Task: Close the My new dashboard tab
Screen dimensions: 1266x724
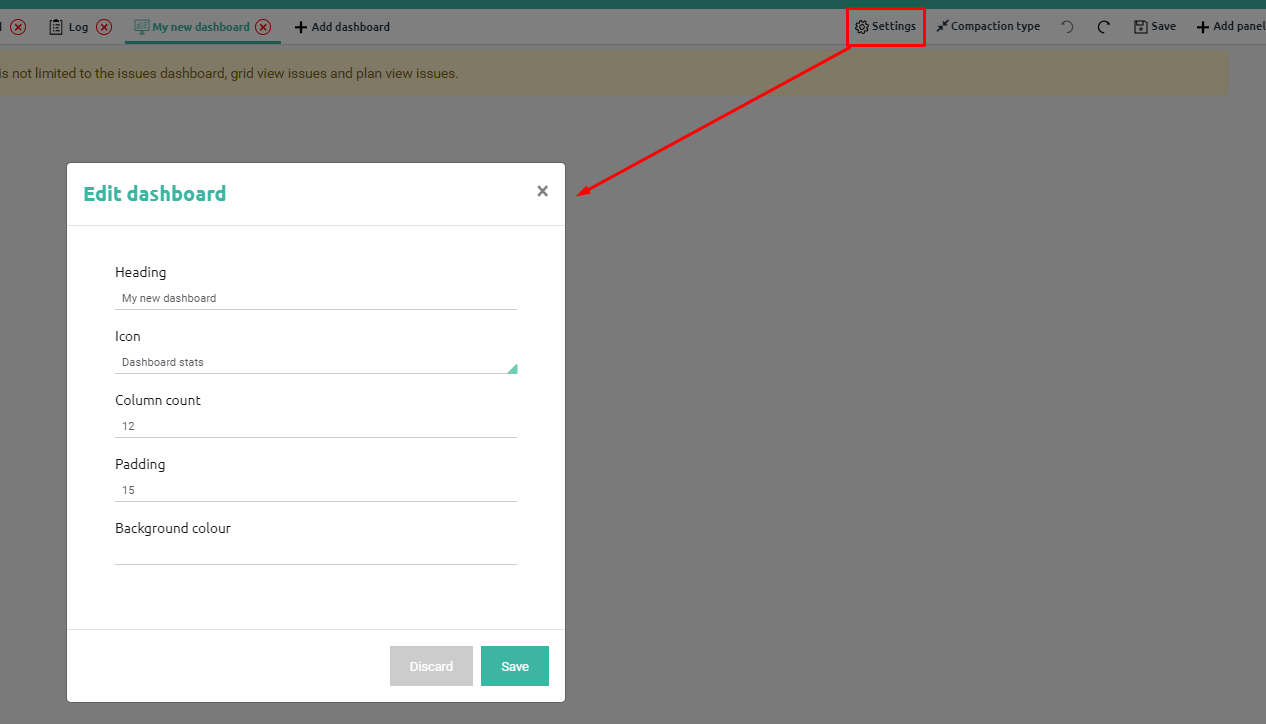Action: click(262, 27)
